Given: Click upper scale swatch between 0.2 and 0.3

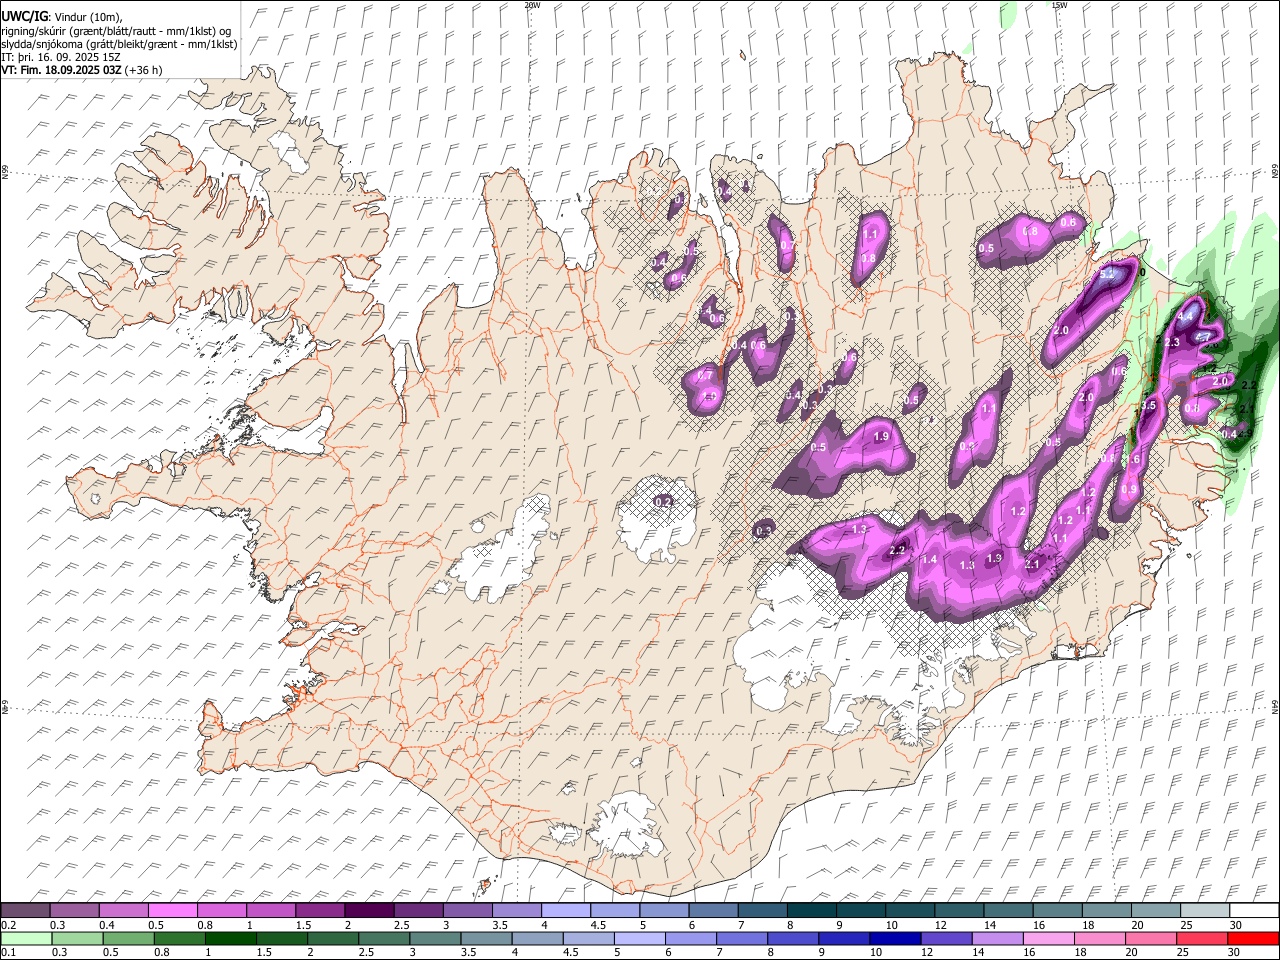Looking at the screenshot, I should pos(26,910).
